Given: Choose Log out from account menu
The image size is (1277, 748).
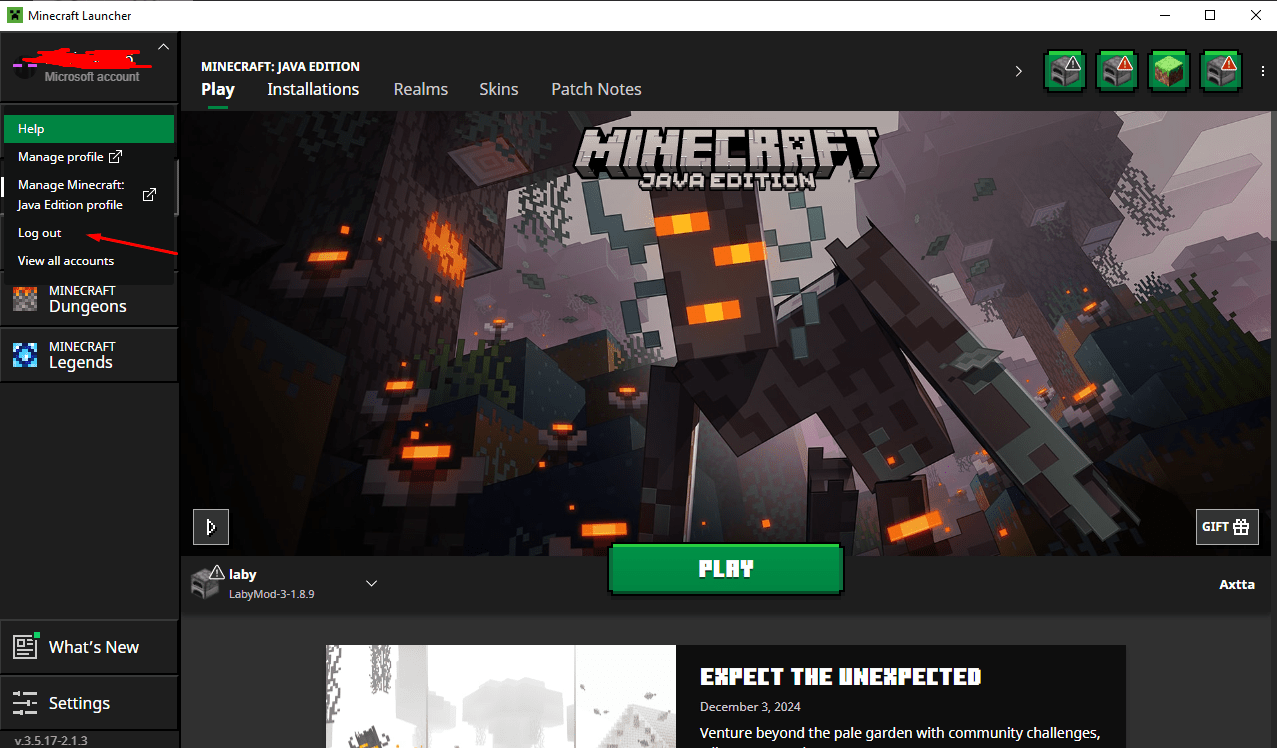Looking at the screenshot, I should 40,233.
